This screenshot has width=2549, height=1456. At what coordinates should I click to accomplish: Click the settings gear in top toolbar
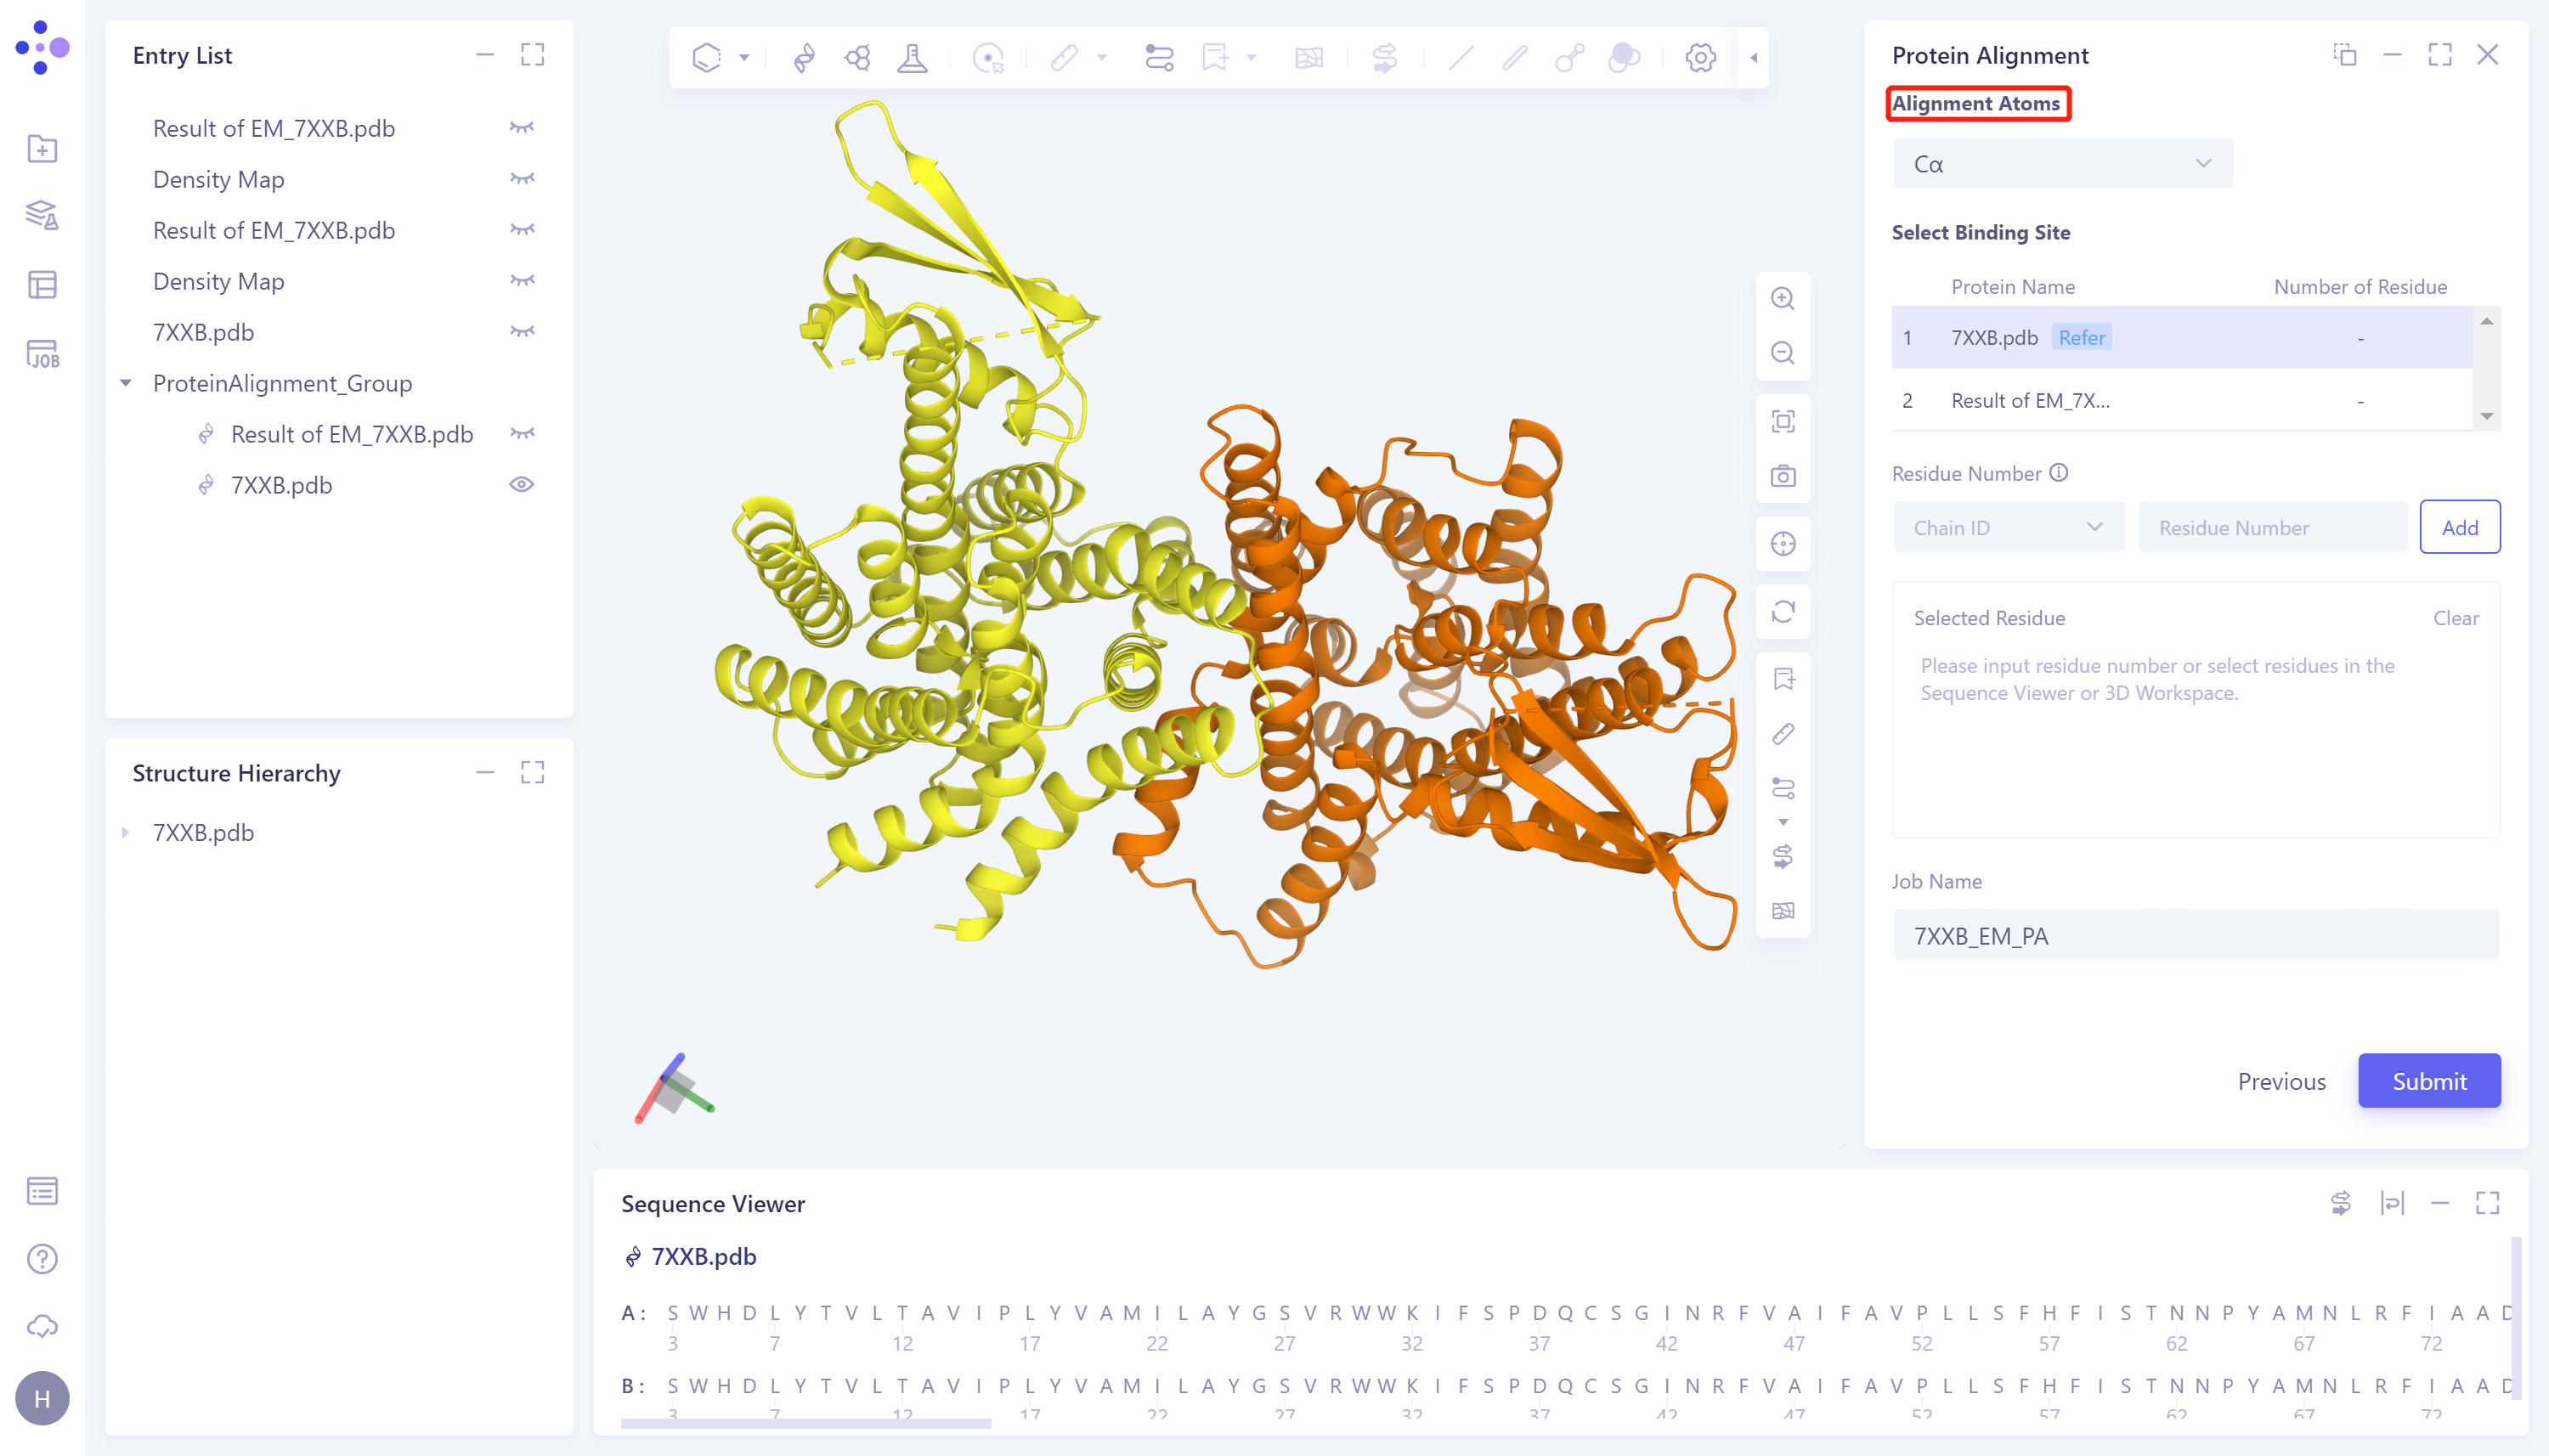coord(1700,58)
